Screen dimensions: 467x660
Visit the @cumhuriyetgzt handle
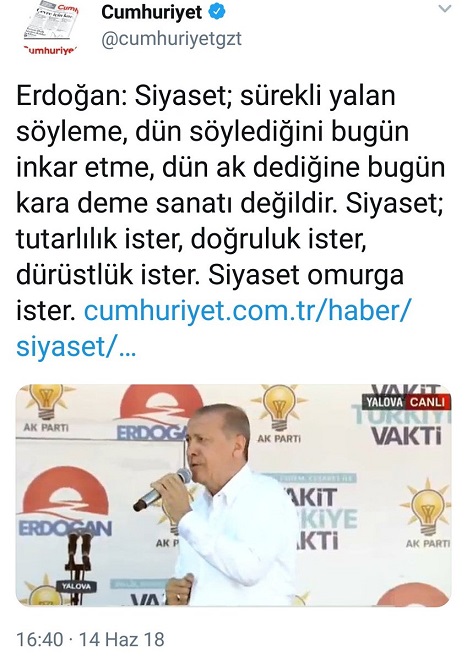171,39
